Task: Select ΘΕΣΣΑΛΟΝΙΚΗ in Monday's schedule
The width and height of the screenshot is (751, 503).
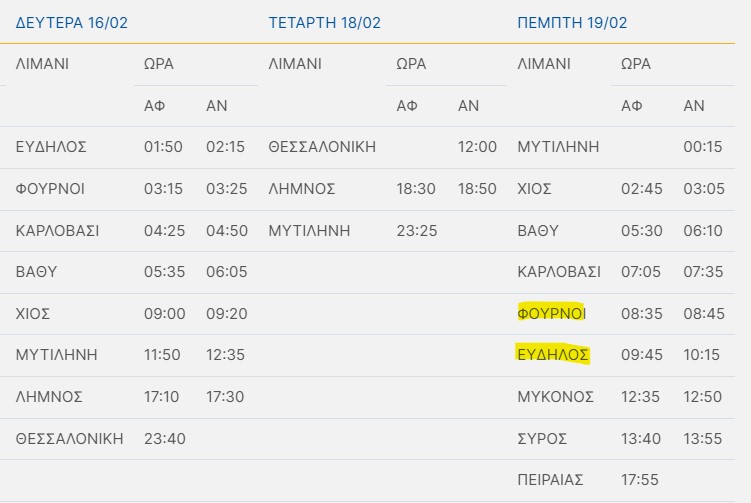Action: click(70, 438)
